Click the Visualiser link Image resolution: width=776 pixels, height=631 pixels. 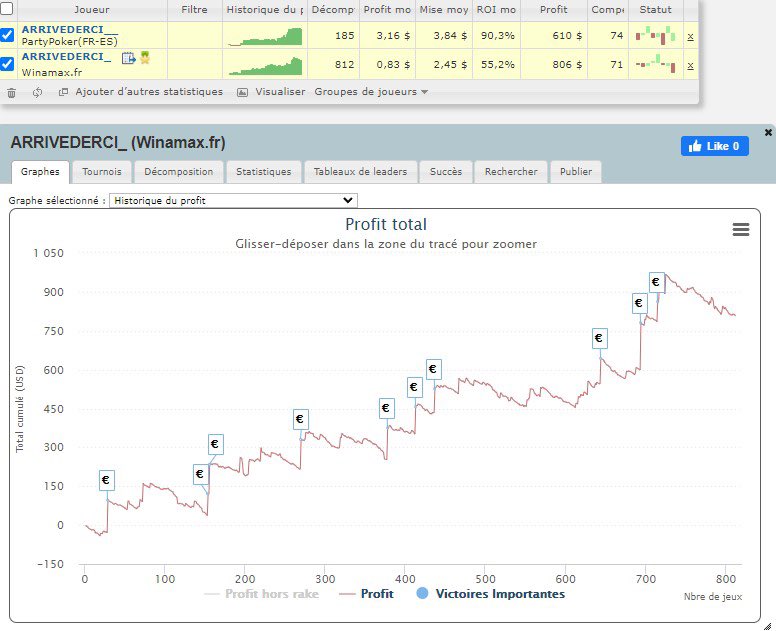click(272, 92)
